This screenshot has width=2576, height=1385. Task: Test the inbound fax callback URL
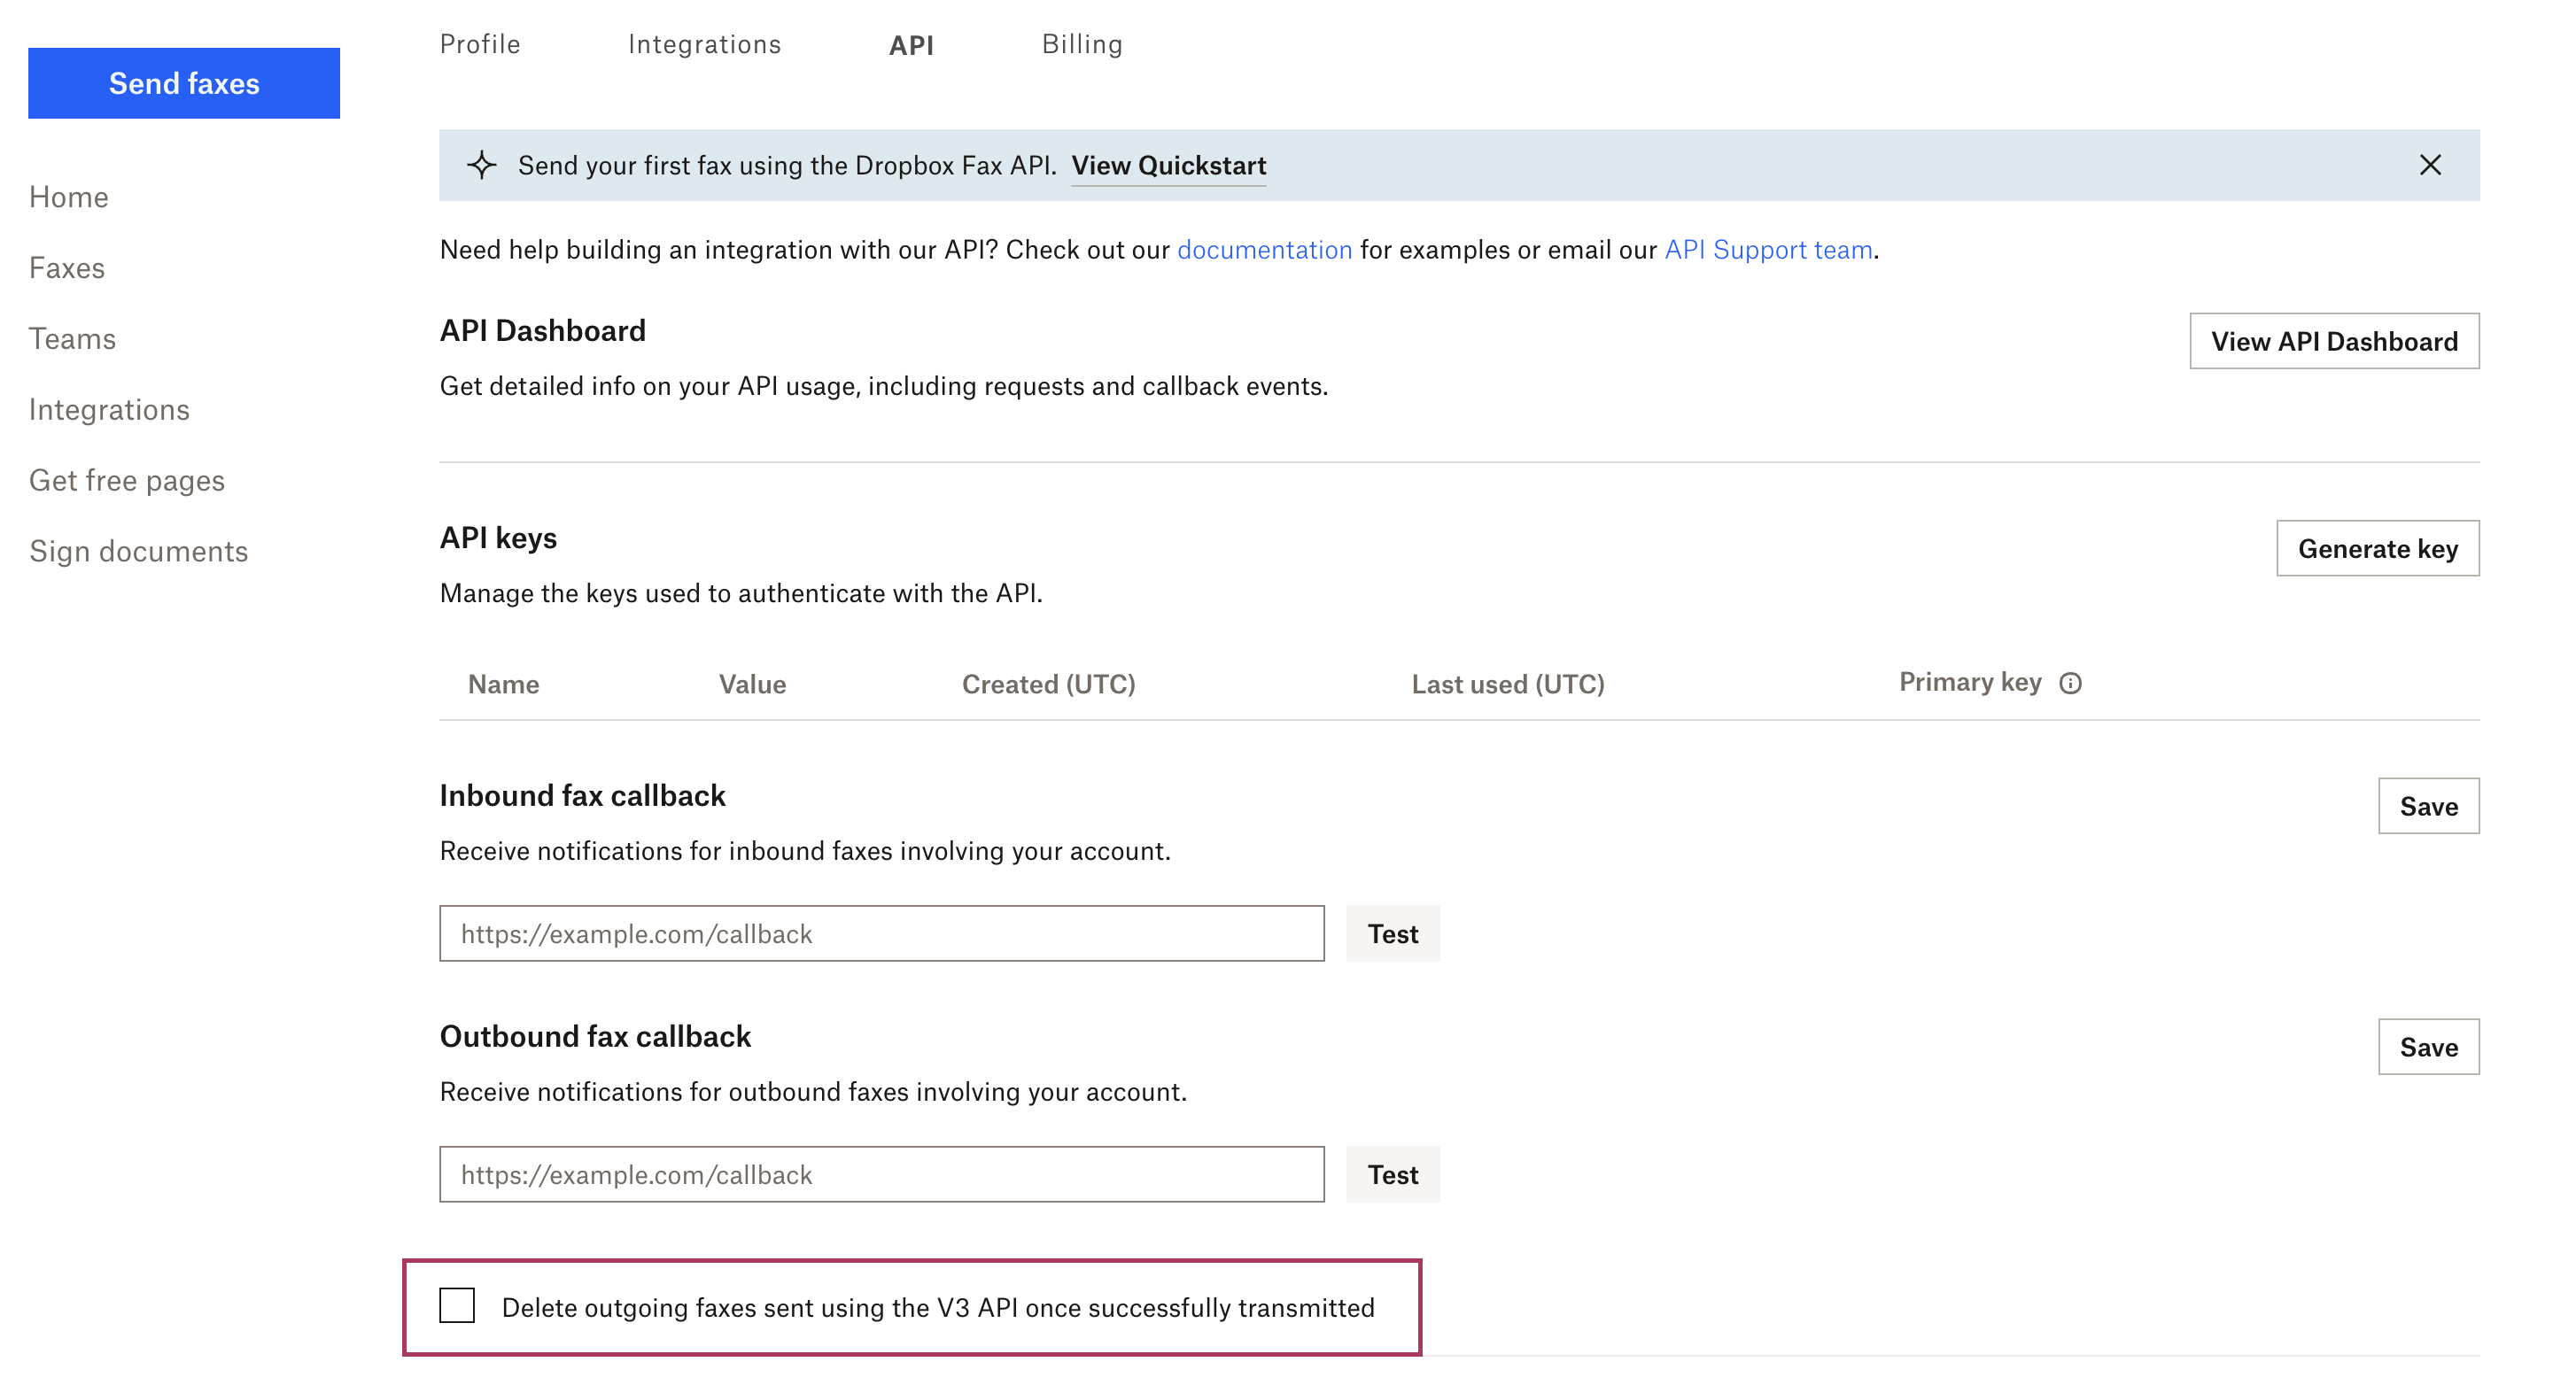tap(1392, 933)
